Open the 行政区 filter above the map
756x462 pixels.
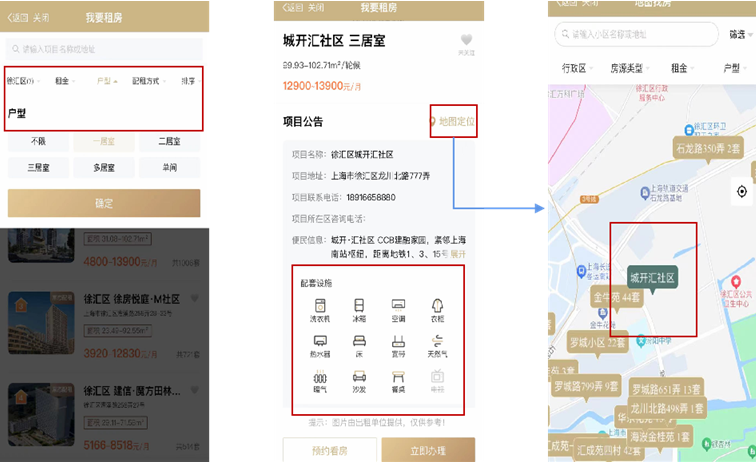[x=575, y=69]
